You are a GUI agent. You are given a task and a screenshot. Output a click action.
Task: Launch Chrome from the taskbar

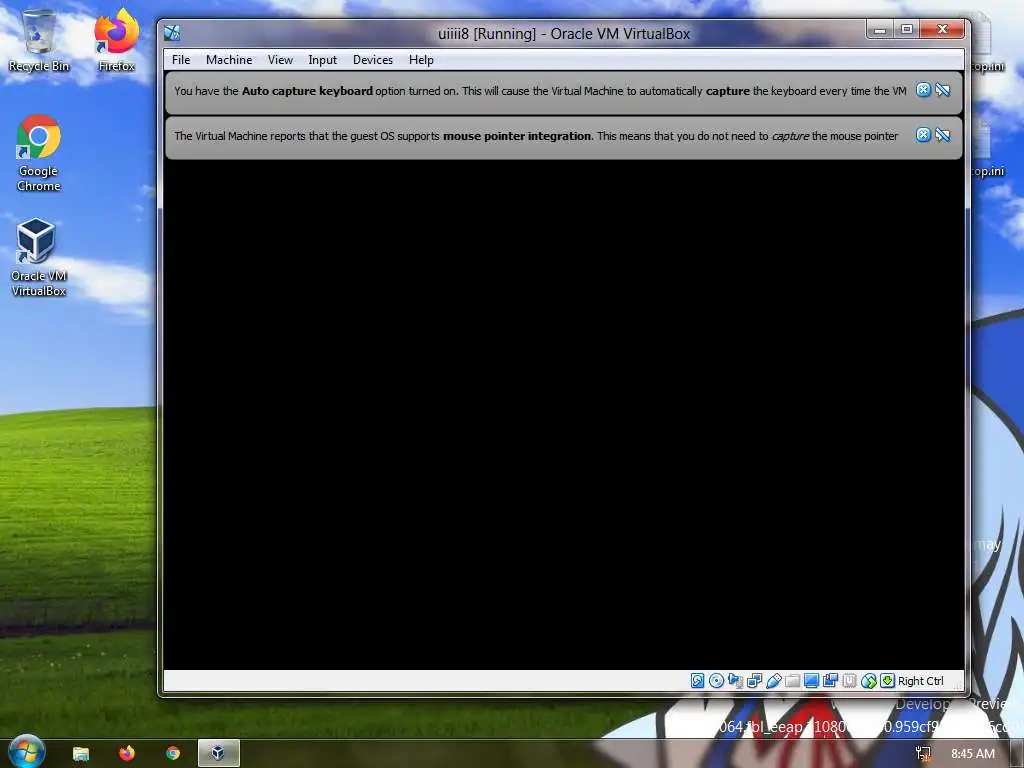click(173, 753)
